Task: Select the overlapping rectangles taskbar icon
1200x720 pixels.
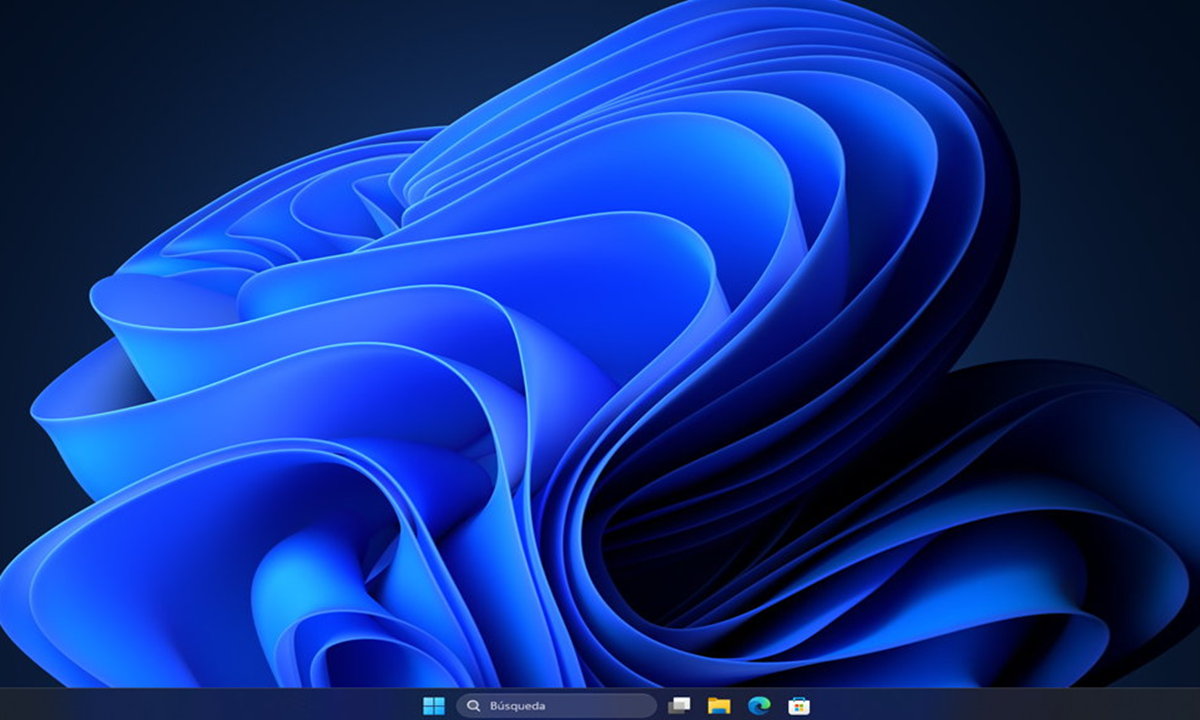Action: [x=679, y=706]
